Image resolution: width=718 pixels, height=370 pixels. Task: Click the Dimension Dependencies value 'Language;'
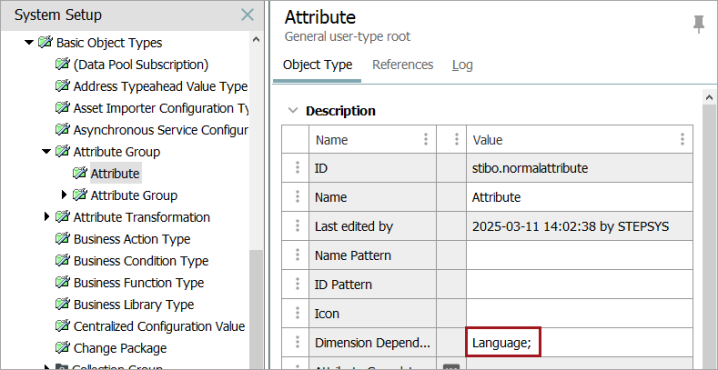tap(502, 342)
